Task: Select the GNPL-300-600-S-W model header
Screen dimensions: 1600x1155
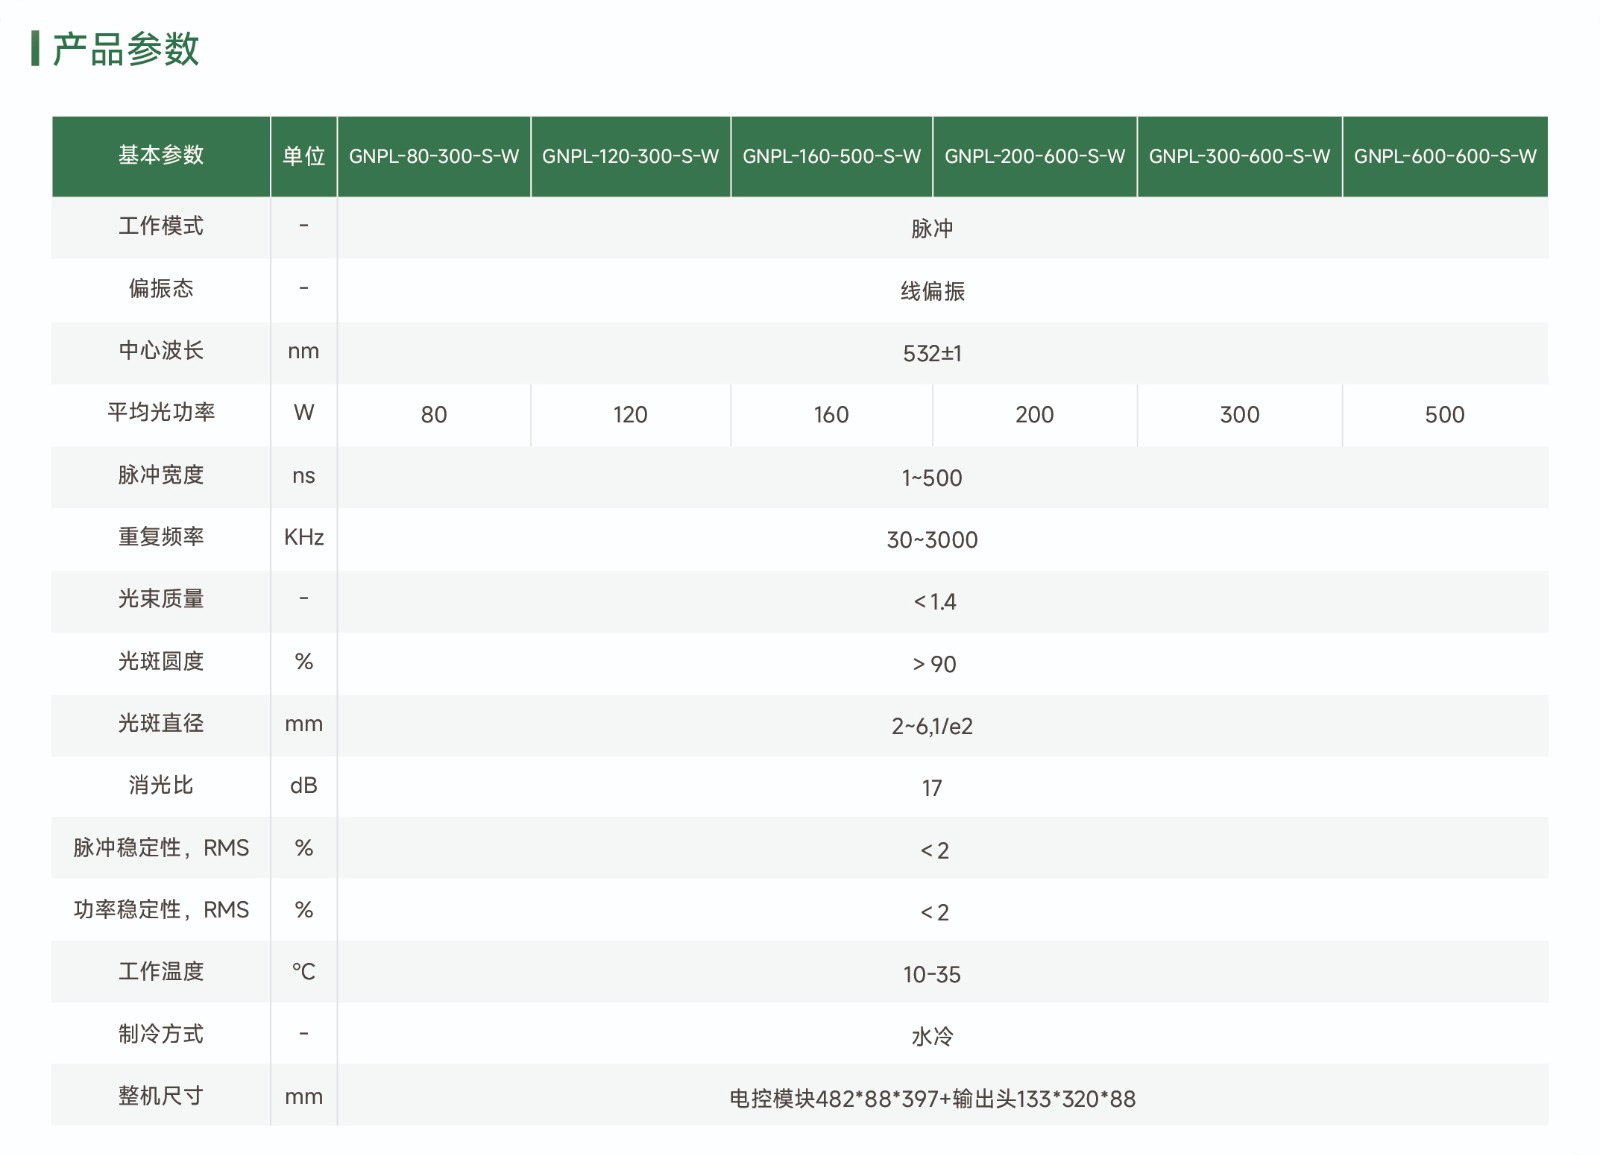Action: [1239, 156]
